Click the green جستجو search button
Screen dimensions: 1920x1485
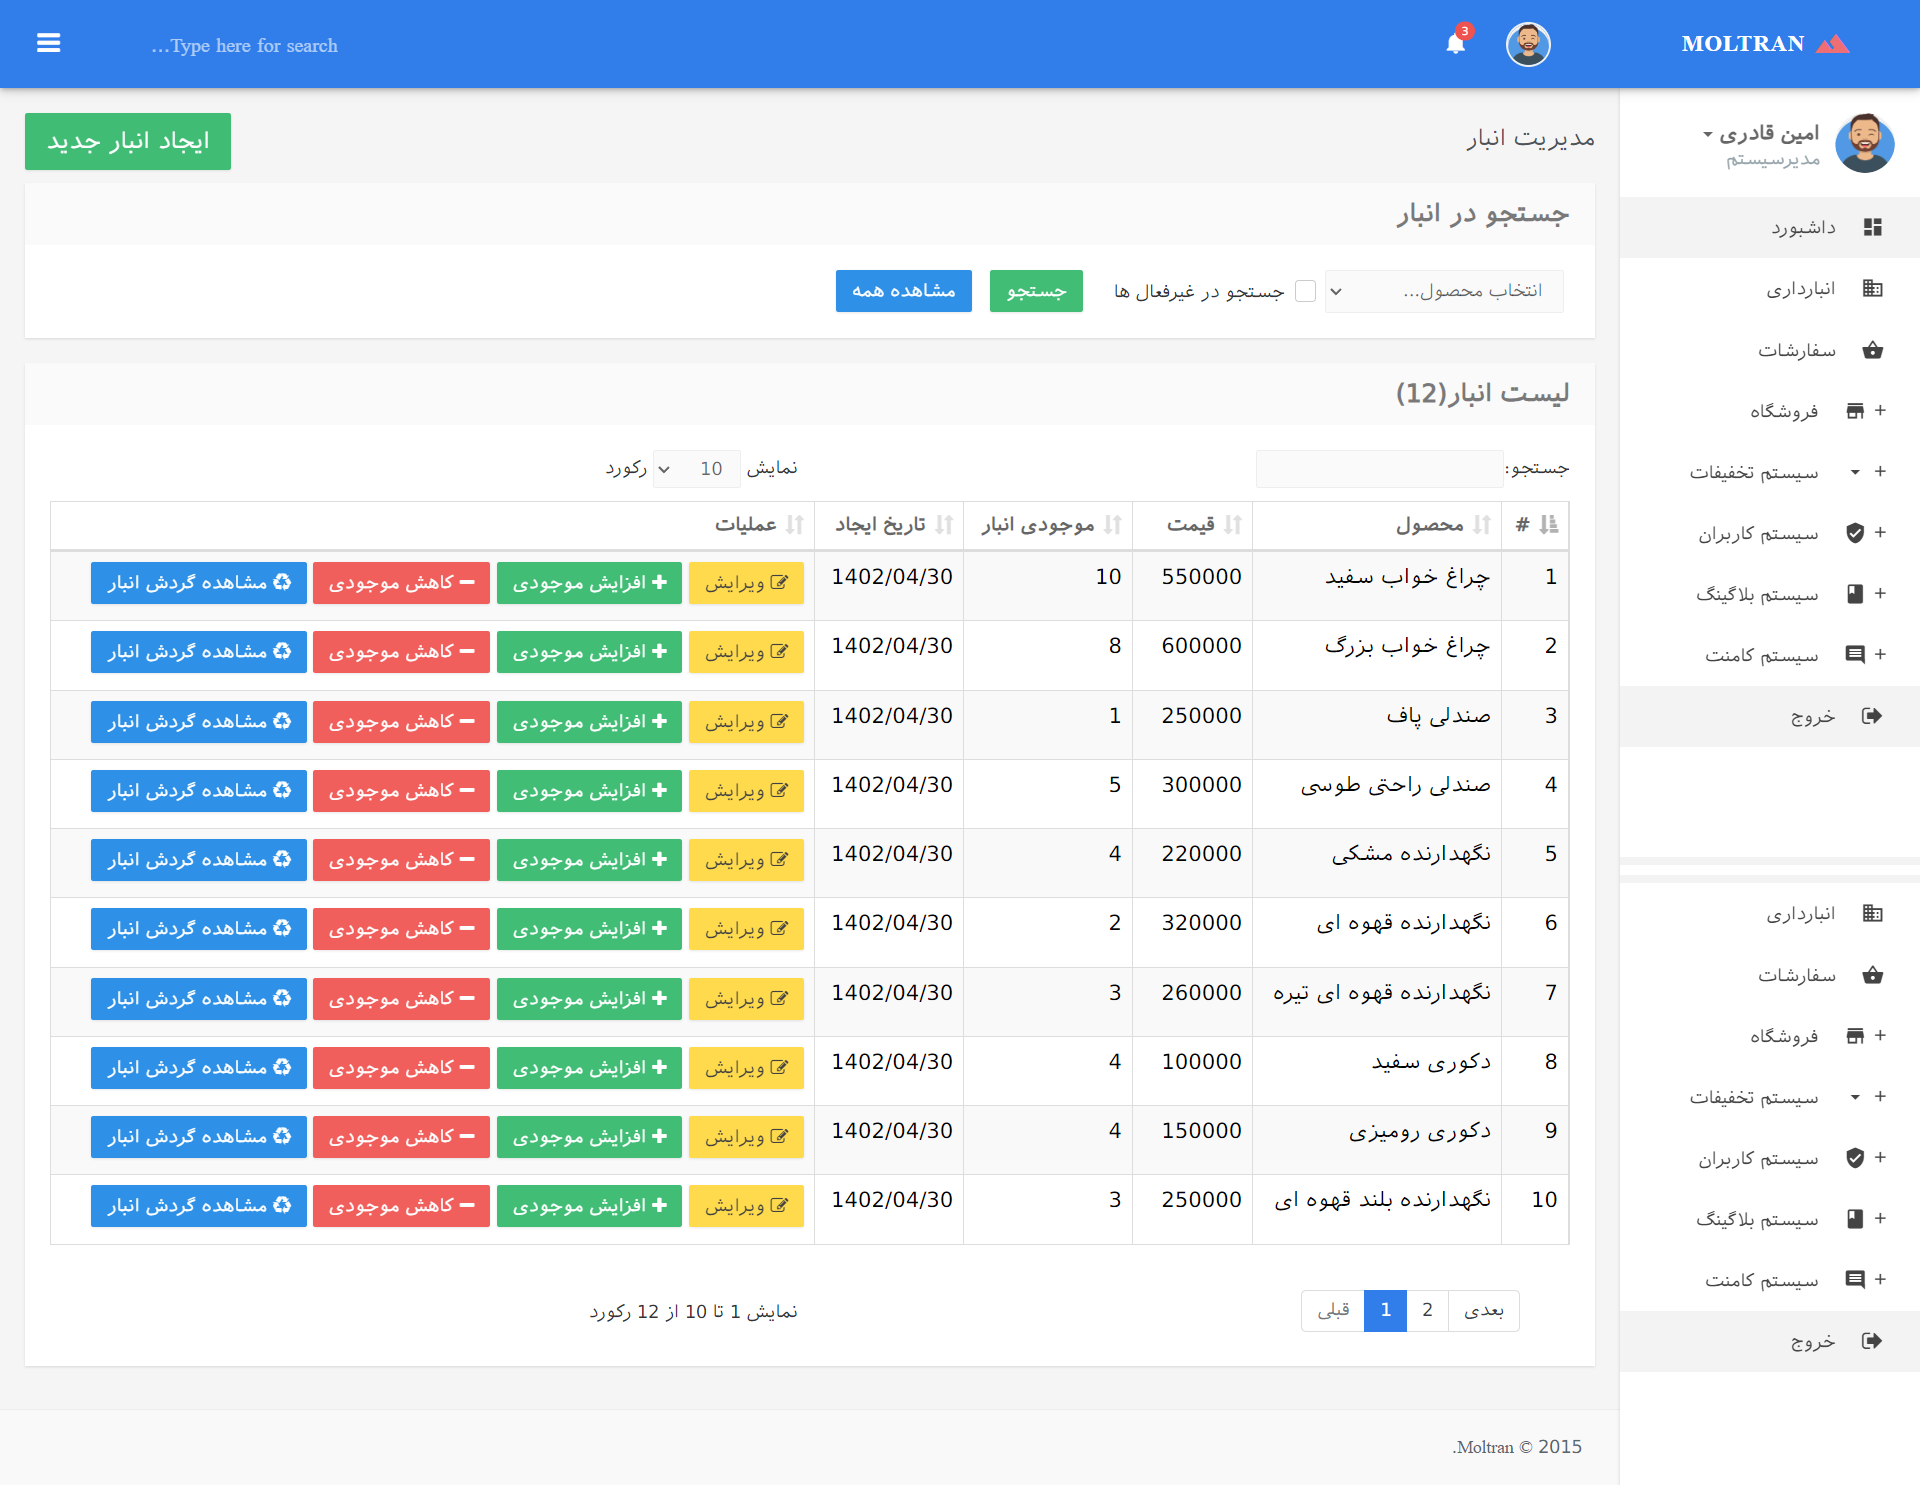click(1036, 291)
